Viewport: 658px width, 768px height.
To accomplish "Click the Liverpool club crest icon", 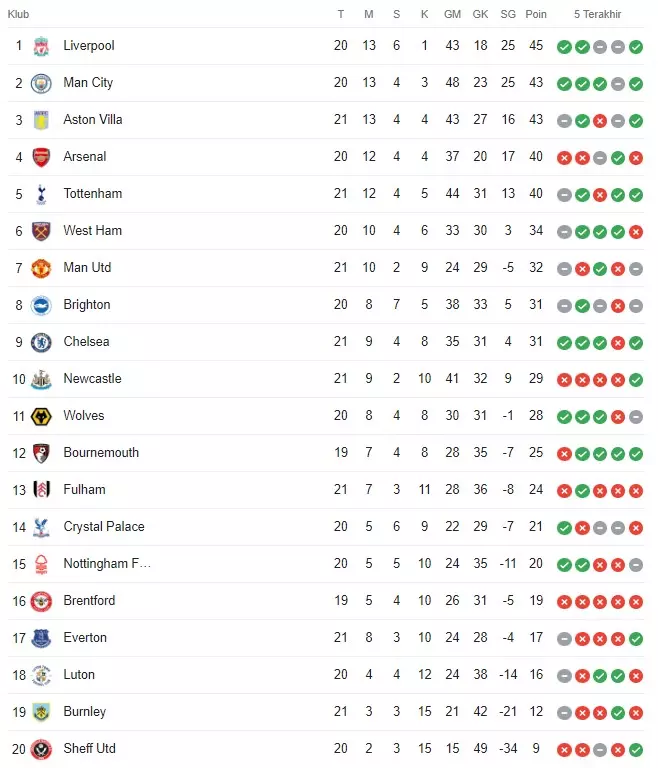I will (x=41, y=46).
